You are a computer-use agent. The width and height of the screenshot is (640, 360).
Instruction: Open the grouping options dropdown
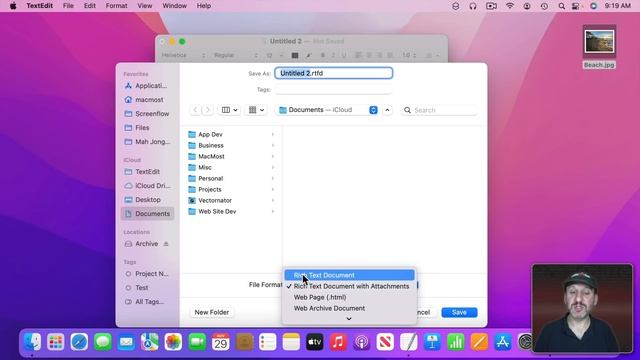256,110
